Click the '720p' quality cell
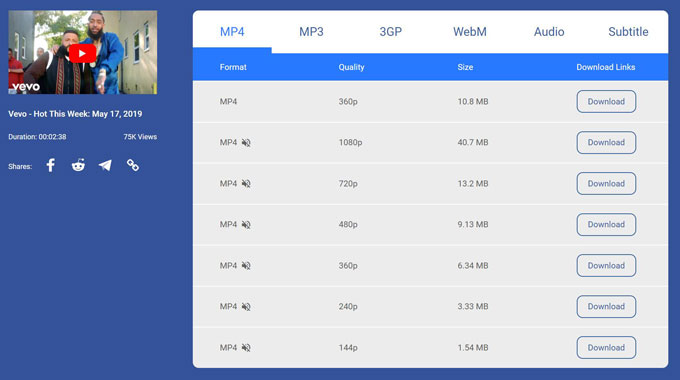This screenshot has width=680, height=380. pyautogui.click(x=348, y=183)
